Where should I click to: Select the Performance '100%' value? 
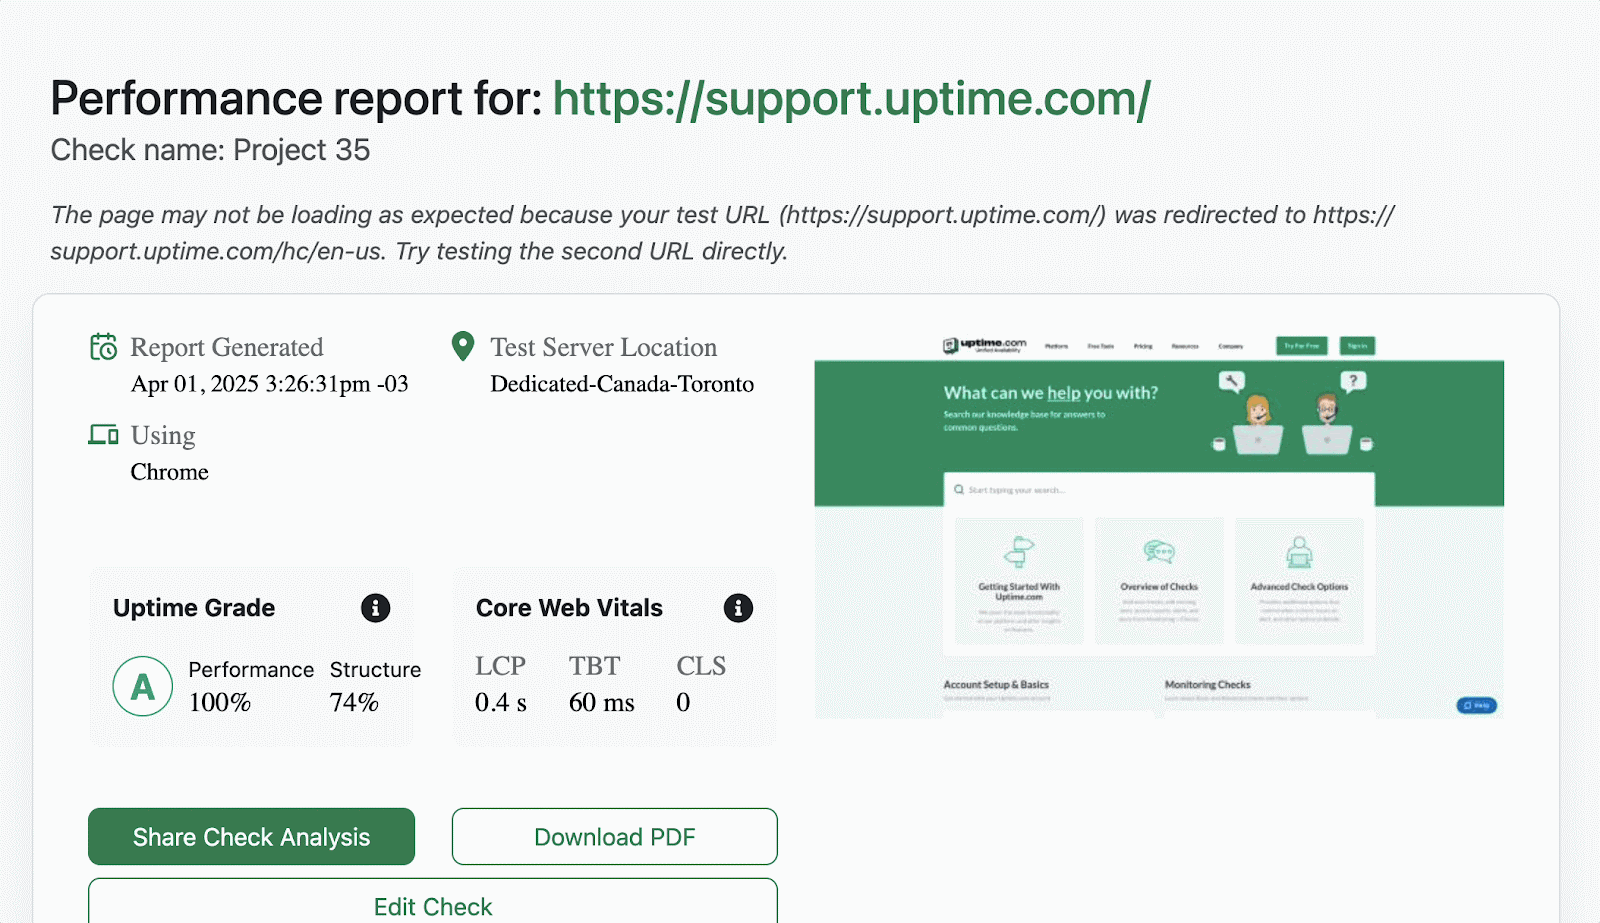point(220,702)
